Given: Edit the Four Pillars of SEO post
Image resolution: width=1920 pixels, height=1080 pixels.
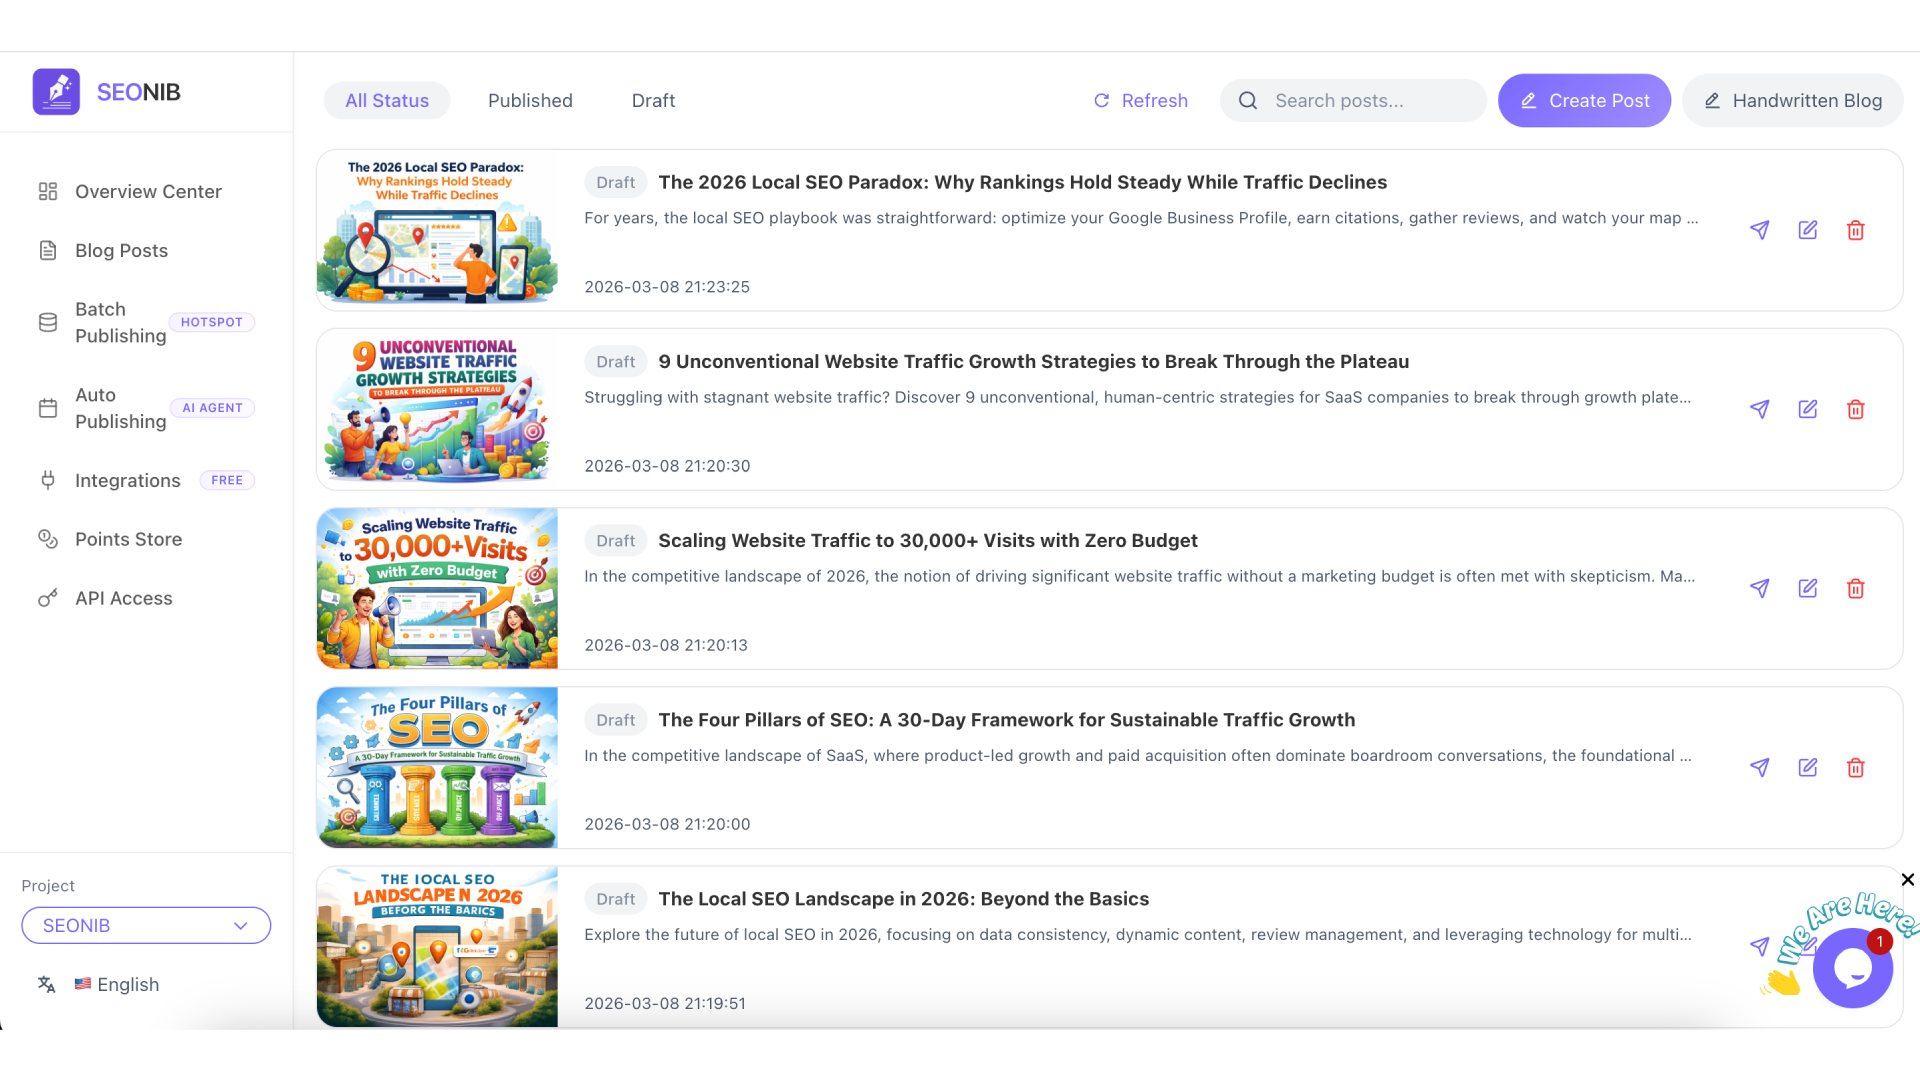Looking at the screenshot, I should pyautogui.click(x=1807, y=767).
